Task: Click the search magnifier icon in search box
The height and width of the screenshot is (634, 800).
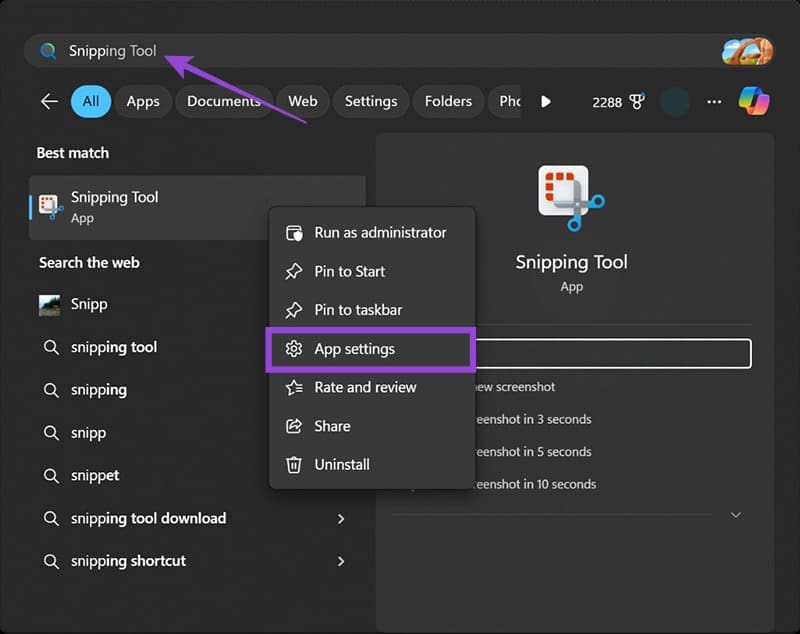Action: coord(48,50)
